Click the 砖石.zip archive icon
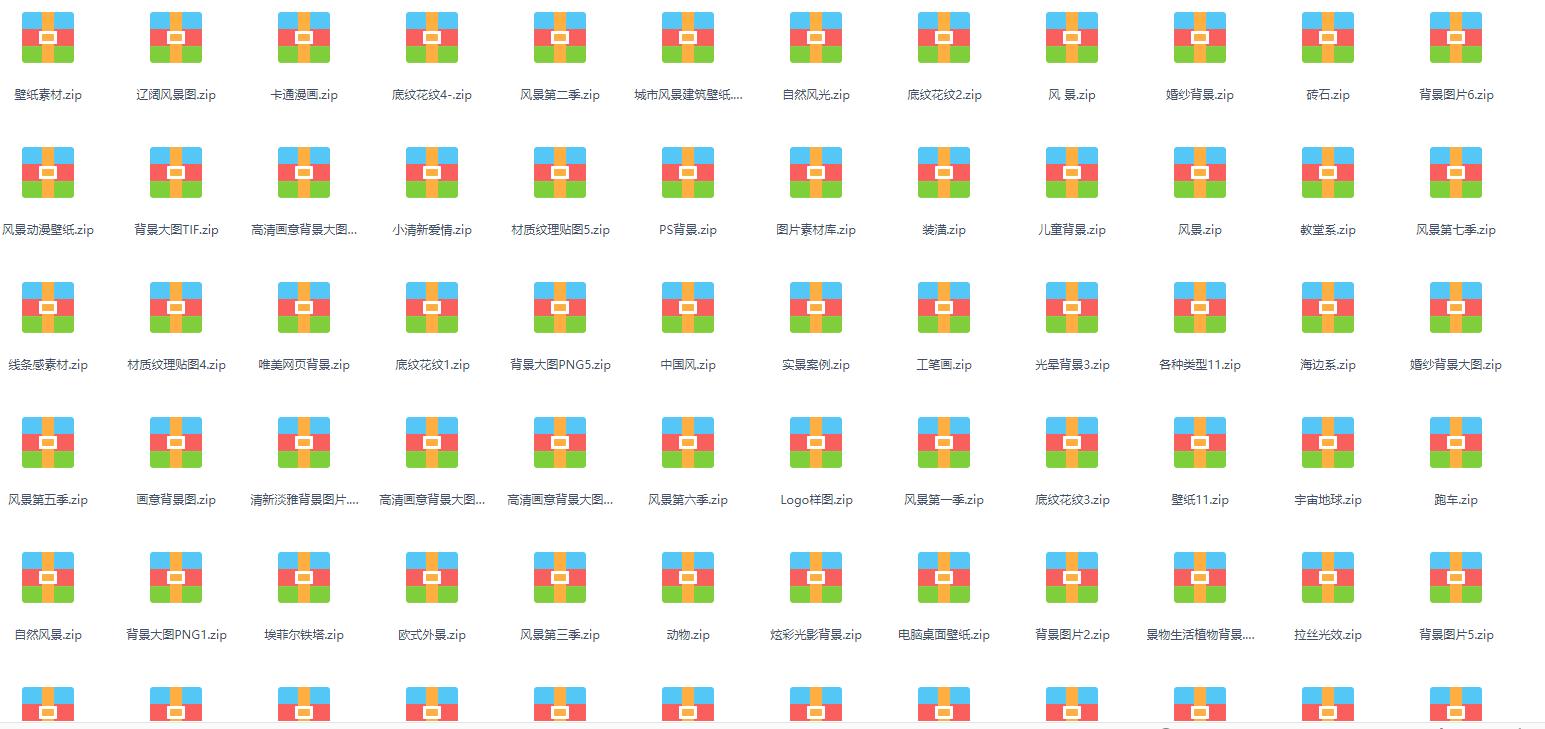The width and height of the screenshot is (1545, 729). click(x=1328, y=38)
